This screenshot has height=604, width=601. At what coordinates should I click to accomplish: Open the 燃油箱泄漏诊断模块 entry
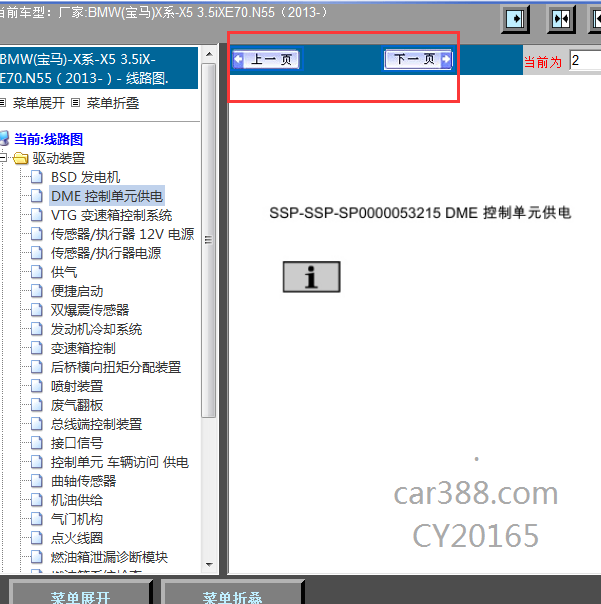109,557
